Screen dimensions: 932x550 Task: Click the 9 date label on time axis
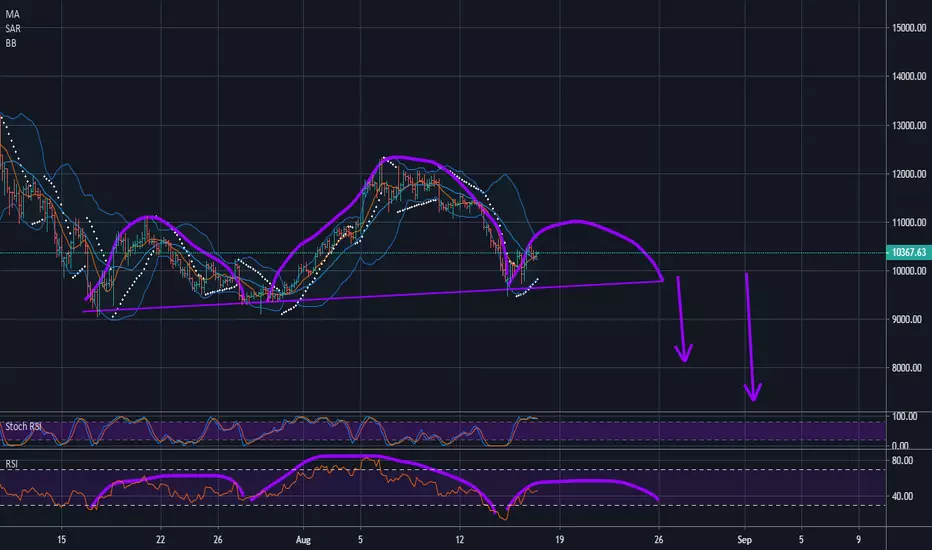click(858, 540)
